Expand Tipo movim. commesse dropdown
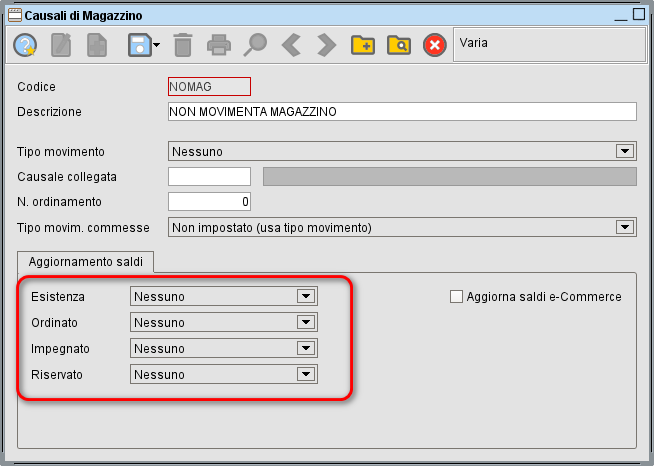654x466 pixels. (625, 227)
